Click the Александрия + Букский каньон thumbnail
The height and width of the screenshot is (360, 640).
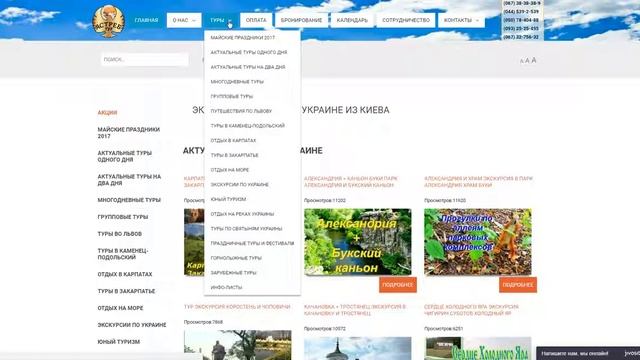click(x=358, y=242)
